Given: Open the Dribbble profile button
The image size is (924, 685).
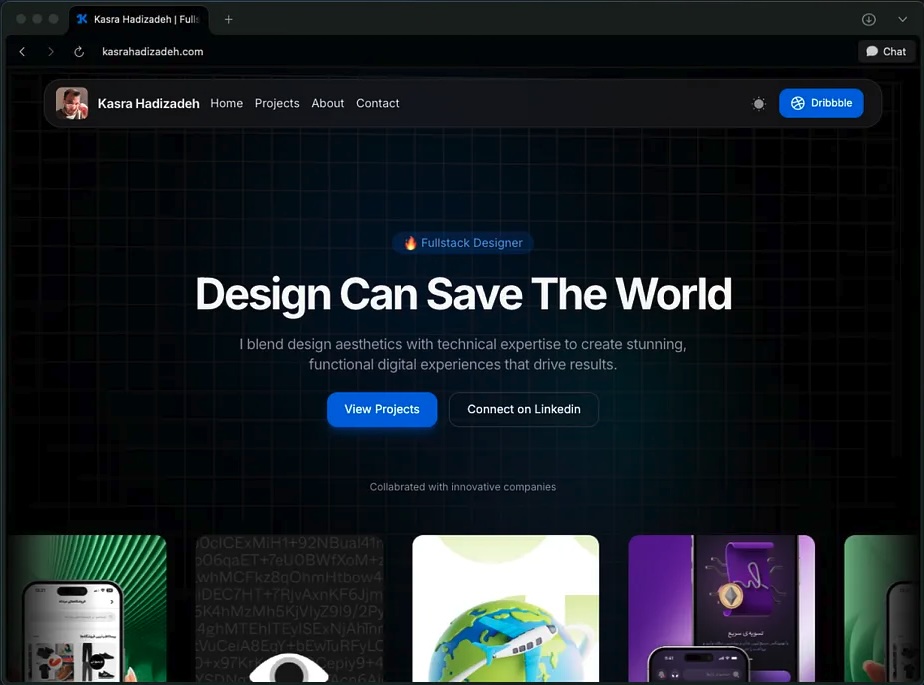Looking at the screenshot, I should pos(821,103).
